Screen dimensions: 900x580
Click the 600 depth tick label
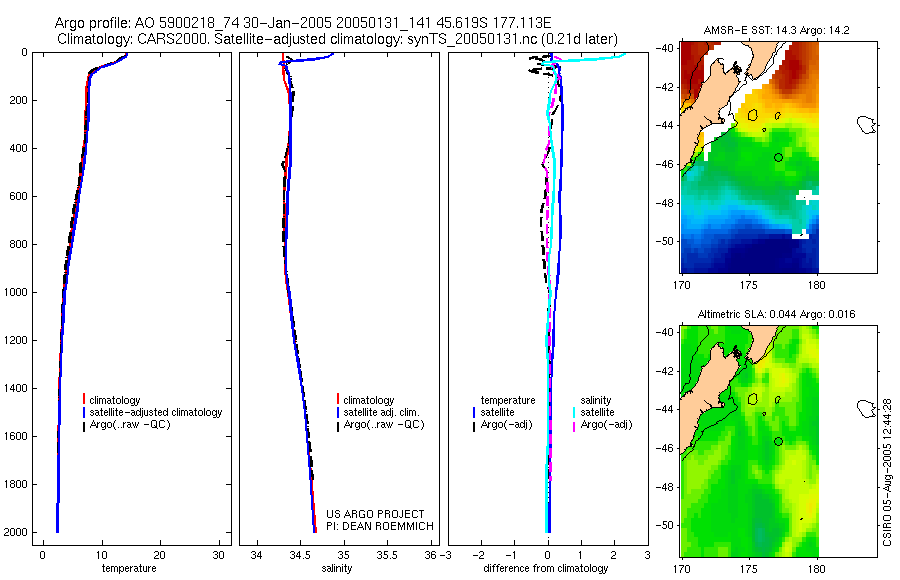pyautogui.click(x=18, y=196)
